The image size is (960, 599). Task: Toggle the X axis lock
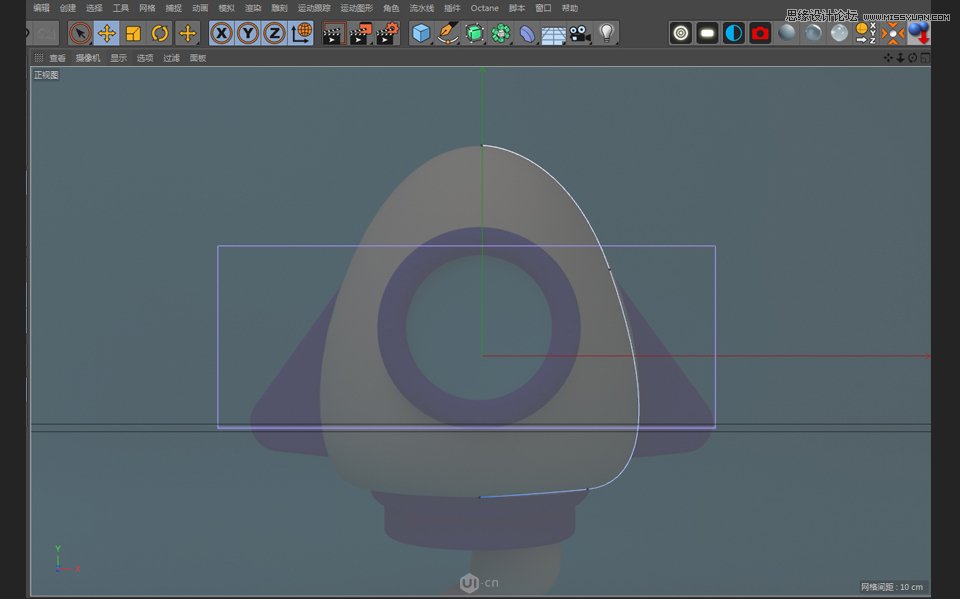220,33
